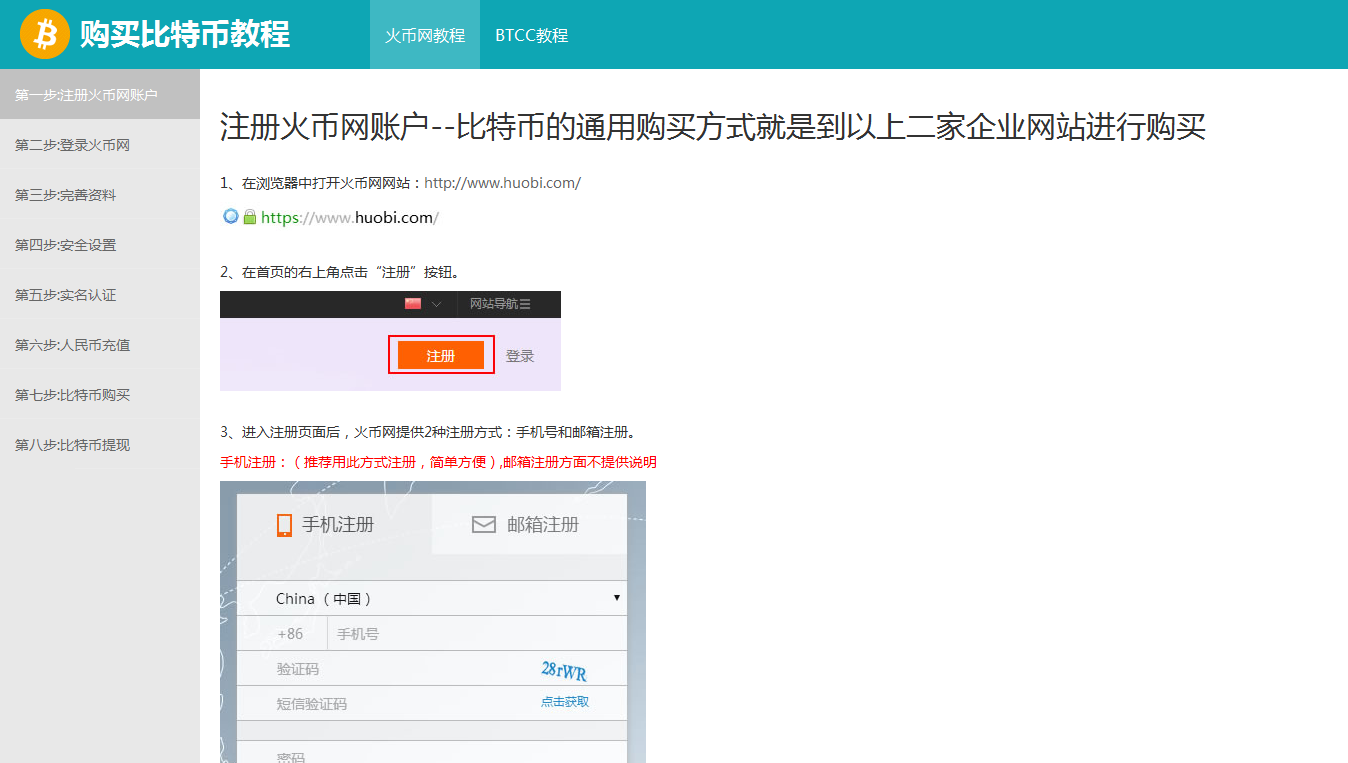Click the blue browser globe icon
This screenshot has height=763, width=1348.
coord(231,217)
